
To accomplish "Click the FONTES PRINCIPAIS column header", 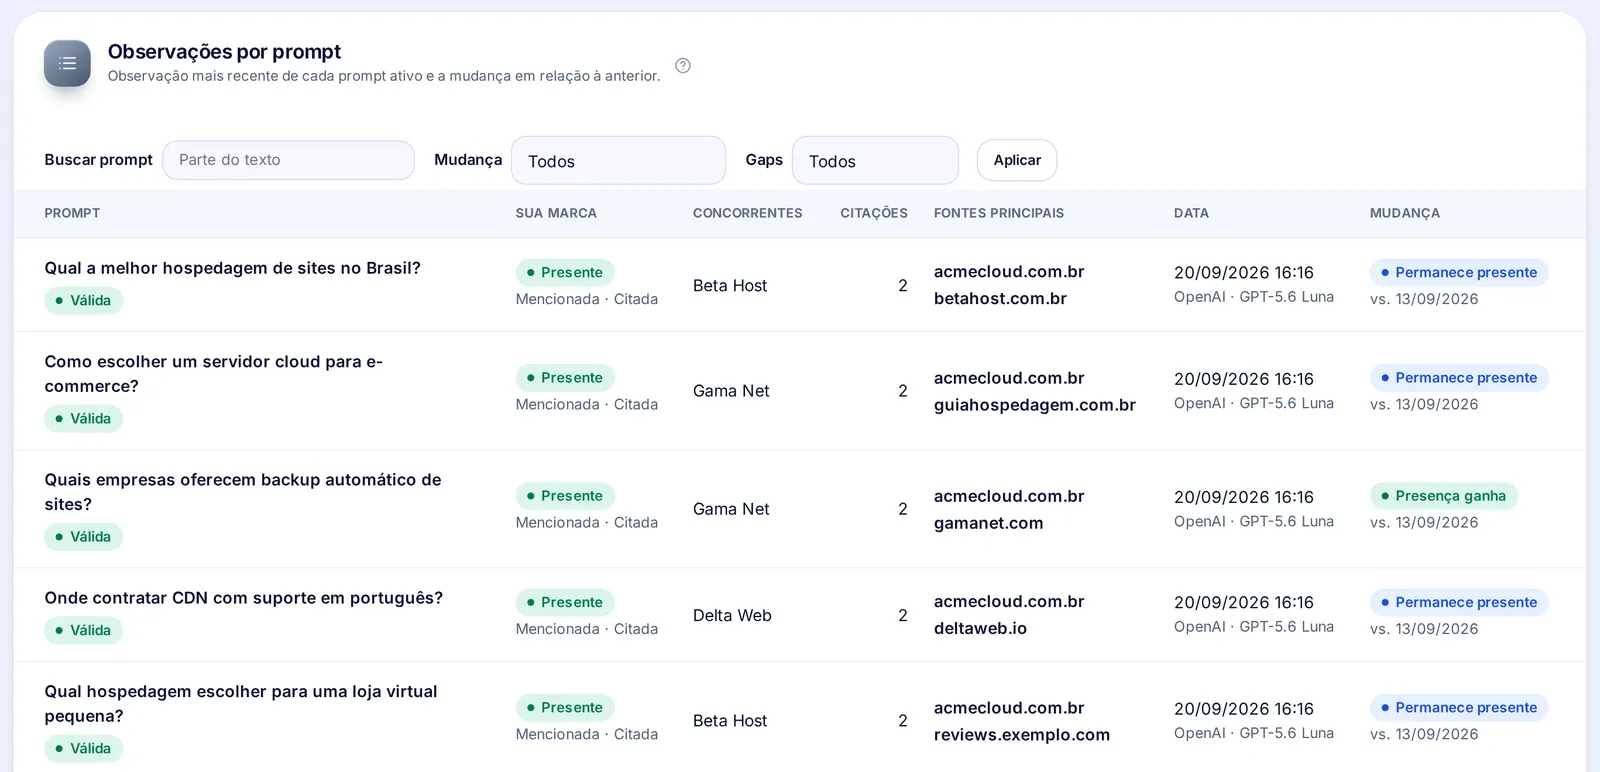I will pos(999,213).
